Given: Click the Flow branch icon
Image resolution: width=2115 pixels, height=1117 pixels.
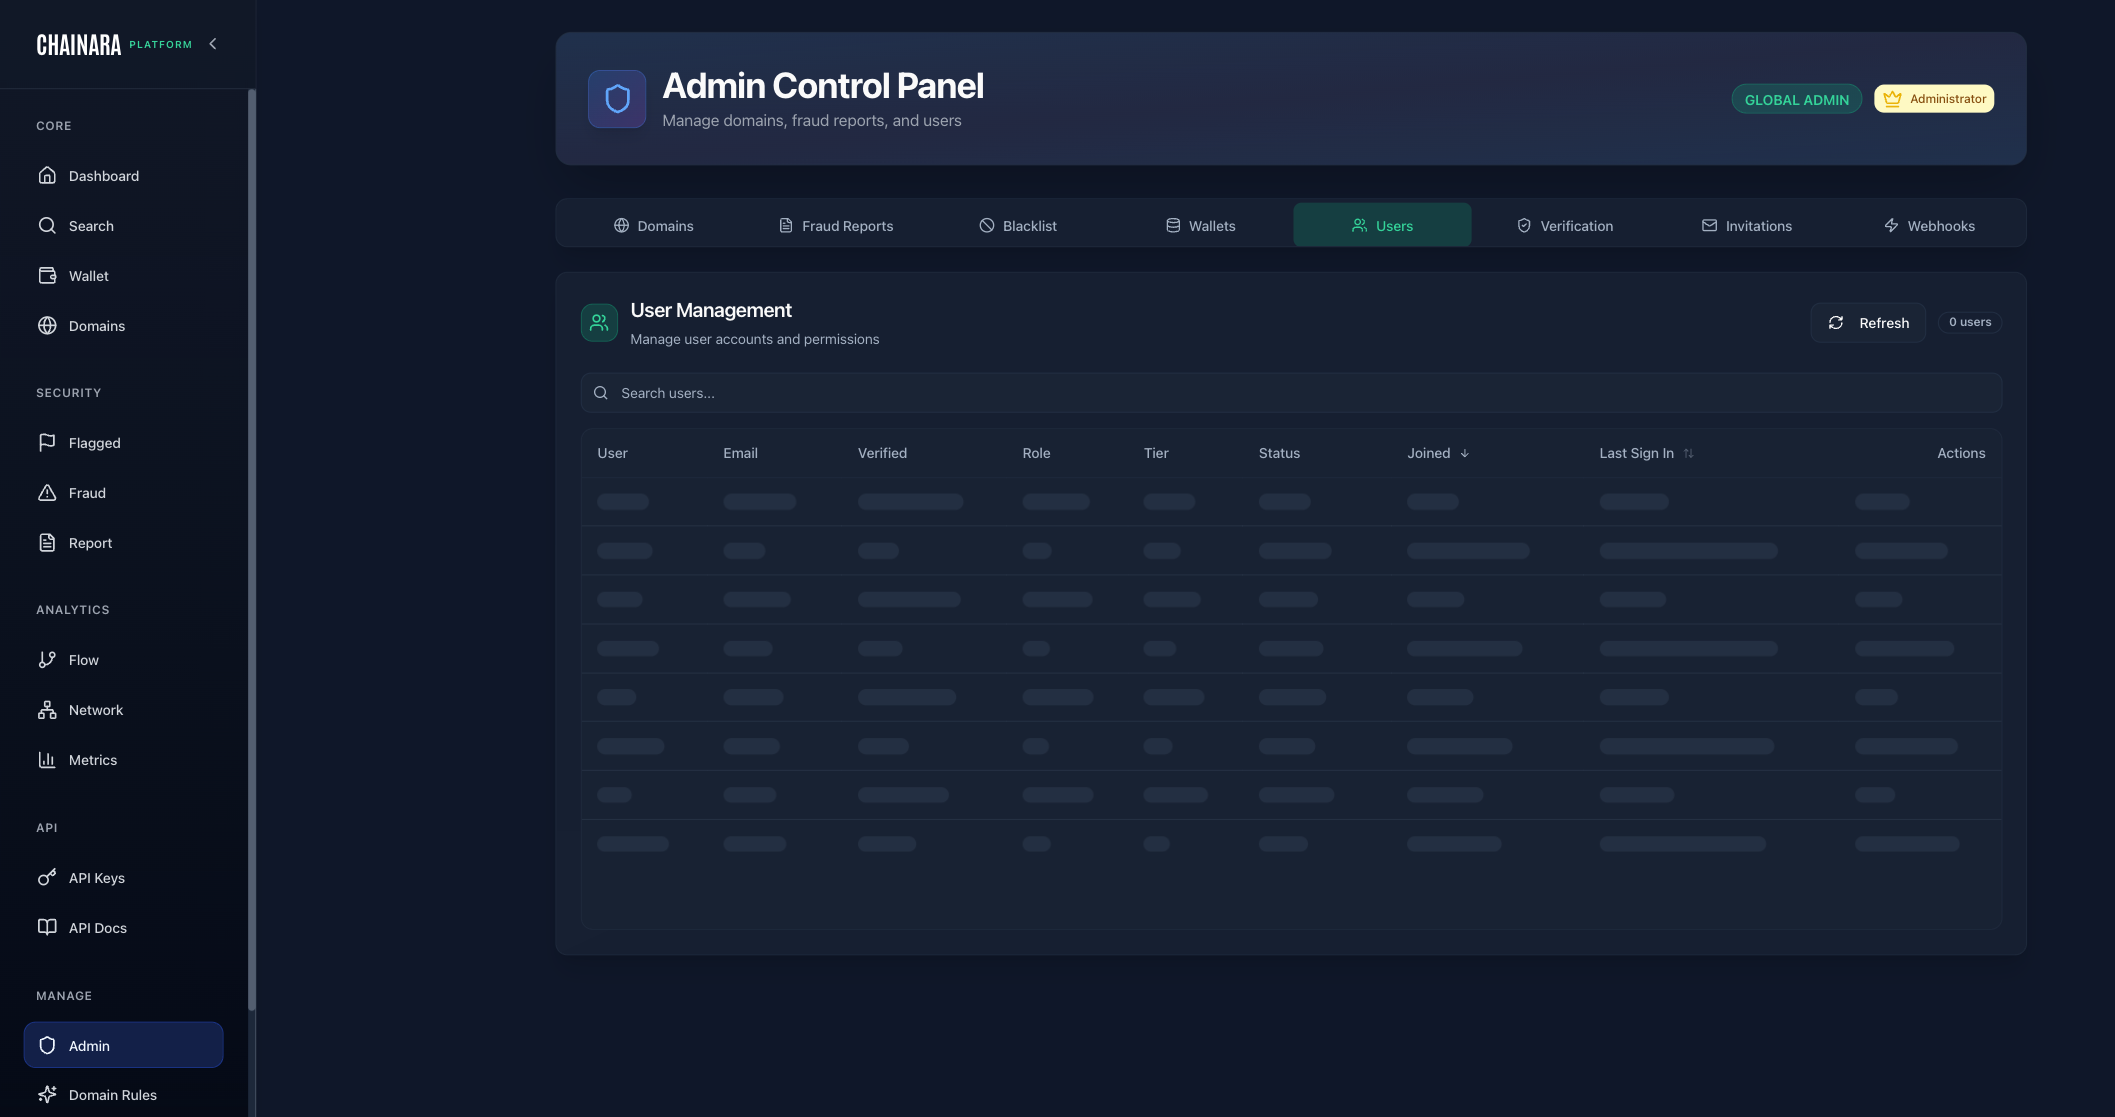Looking at the screenshot, I should [x=47, y=659].
